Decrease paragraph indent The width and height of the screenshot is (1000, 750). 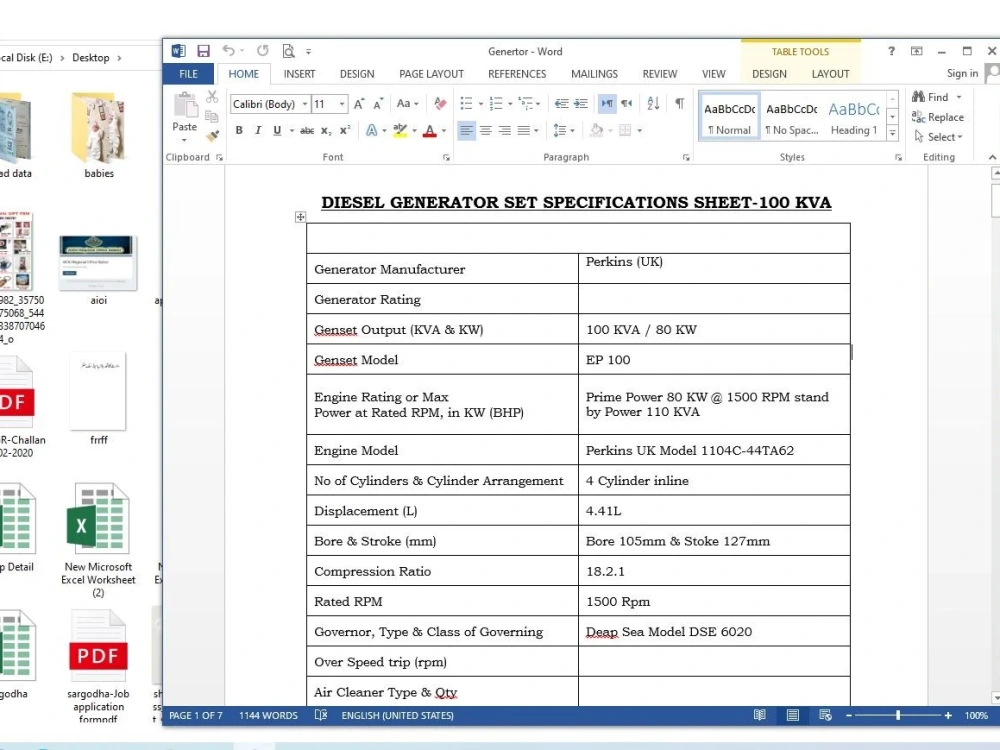(561, 103)
